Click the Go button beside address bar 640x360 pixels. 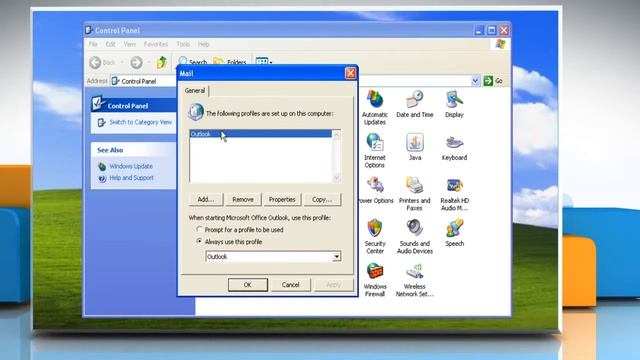(493, 81)
